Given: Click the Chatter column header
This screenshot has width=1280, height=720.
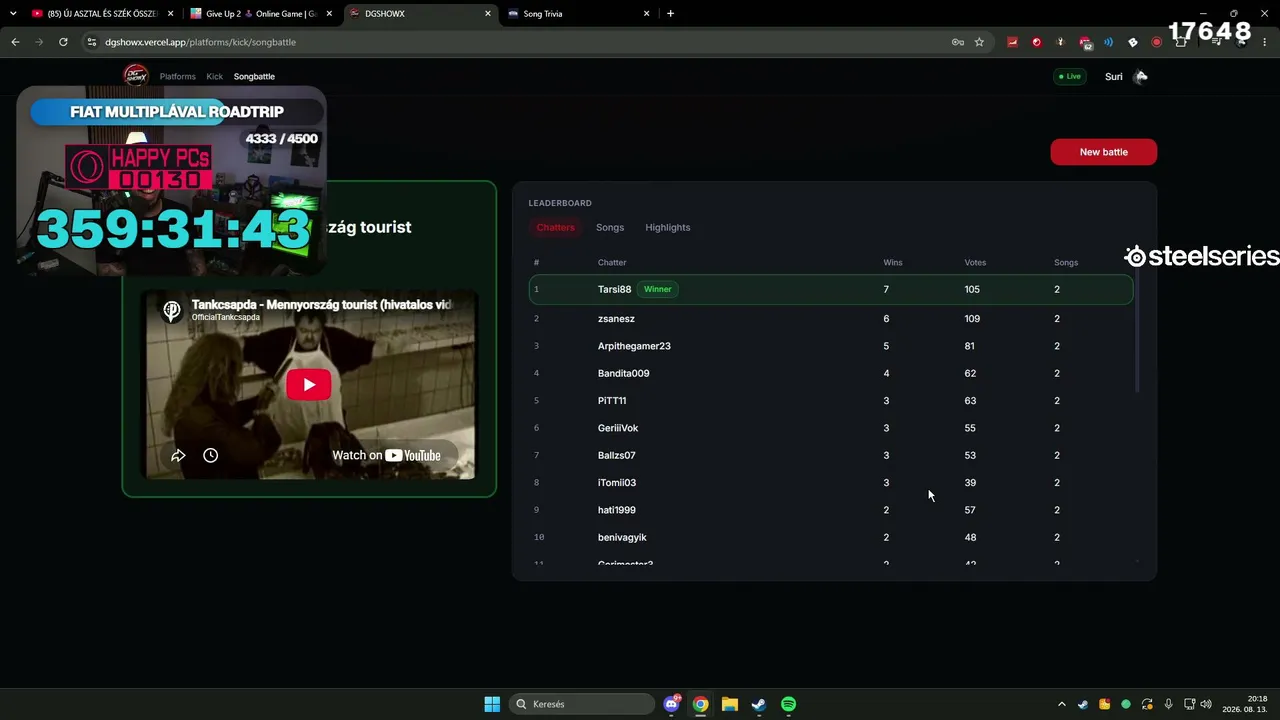Looking at the screenshot, I should tap(612, 262).
